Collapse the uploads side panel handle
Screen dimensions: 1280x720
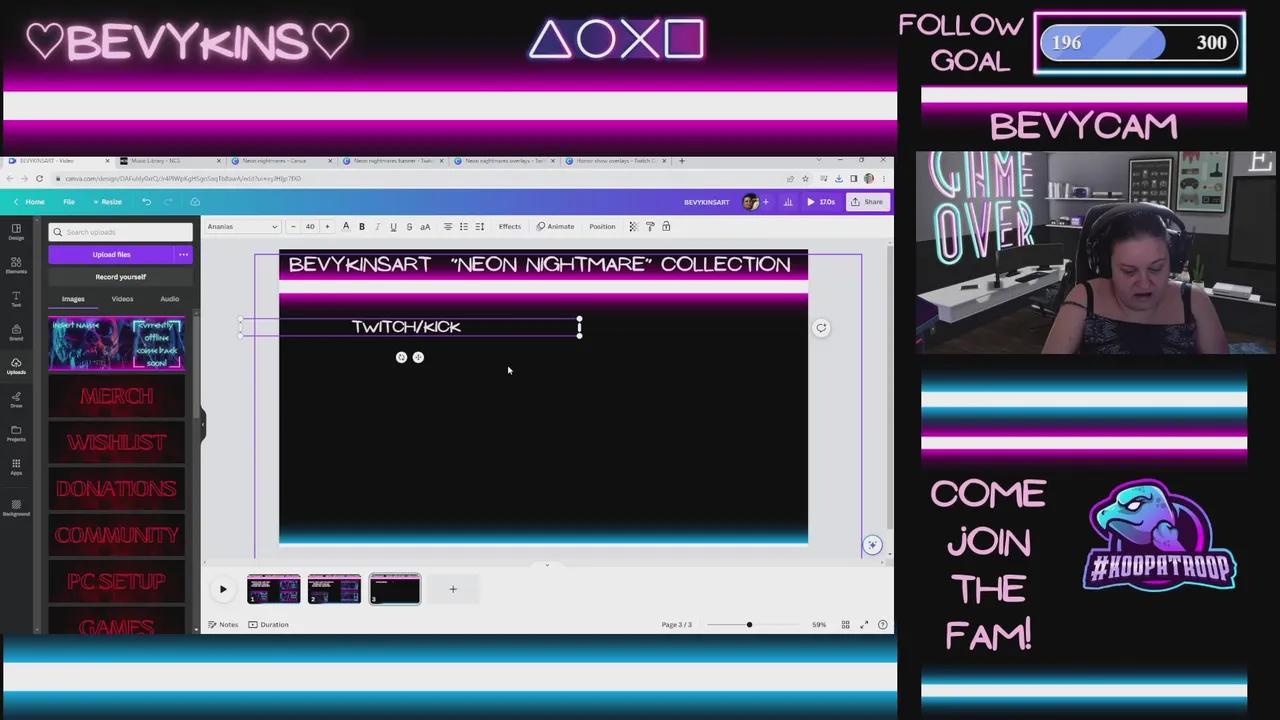(x=202, y=424)
